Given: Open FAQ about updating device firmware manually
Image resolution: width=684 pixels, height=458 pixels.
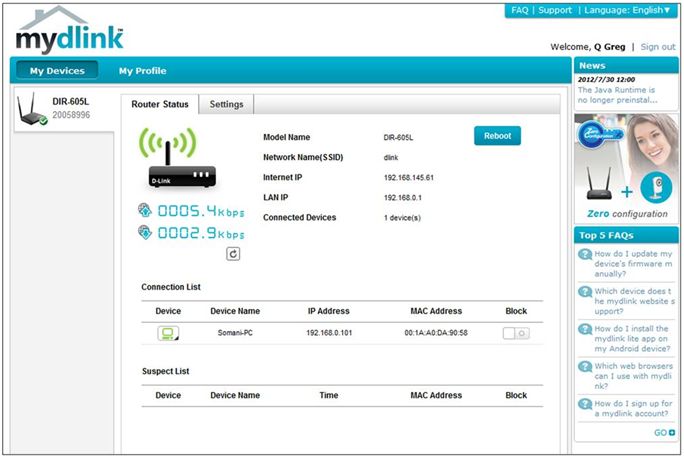Looking at the screenshot, I should pos(633,264).
